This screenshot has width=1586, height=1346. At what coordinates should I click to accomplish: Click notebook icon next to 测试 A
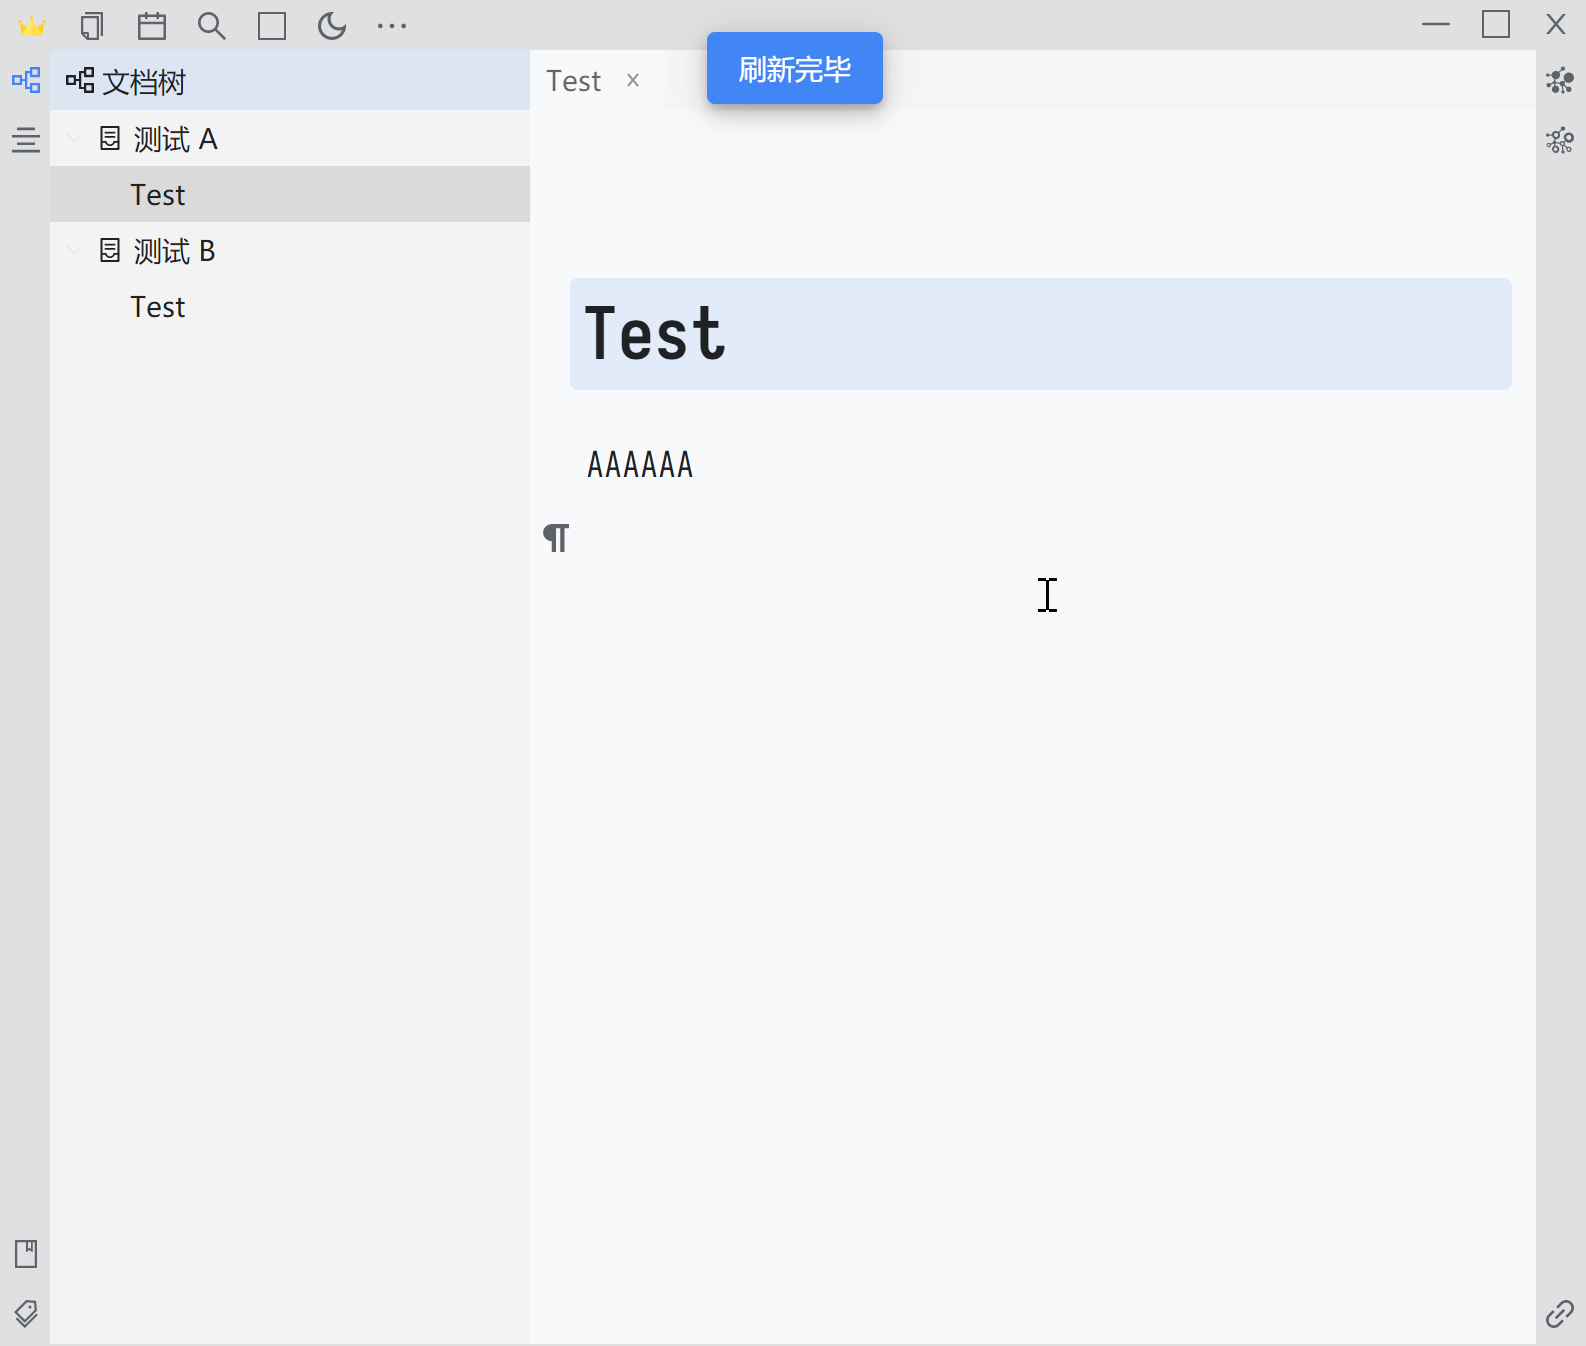pyautogui.click(x=110, y=139)
